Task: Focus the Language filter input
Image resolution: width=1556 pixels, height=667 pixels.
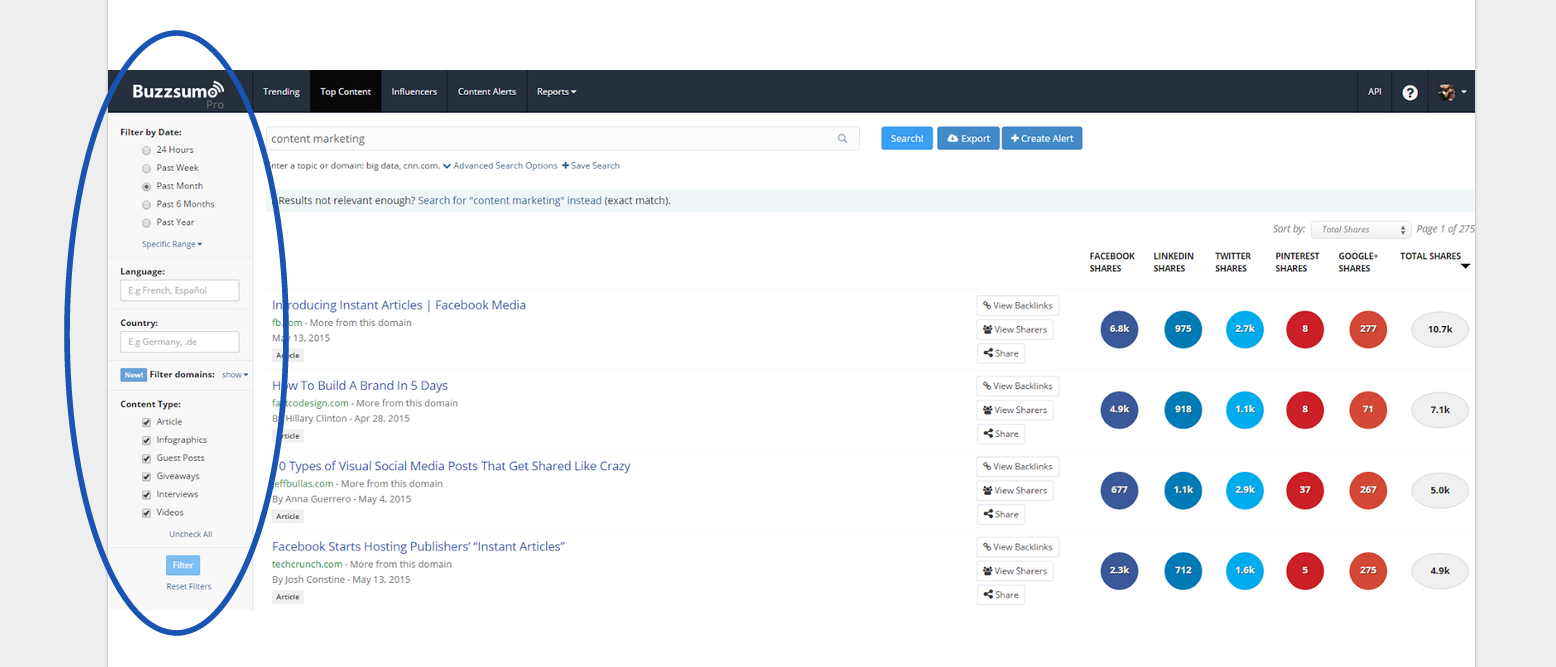Action: (180, 290)
